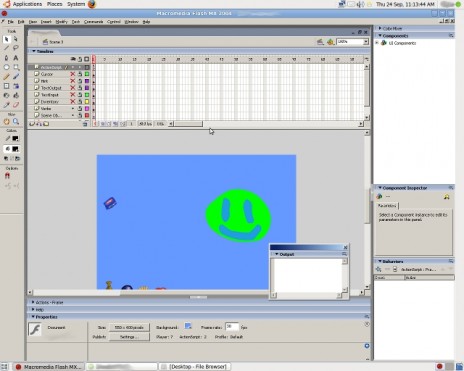This screenshot has height=371, width=464.
Task: Toggle visibility of the TextOutput layer
Action: click(x=72, y=88)
